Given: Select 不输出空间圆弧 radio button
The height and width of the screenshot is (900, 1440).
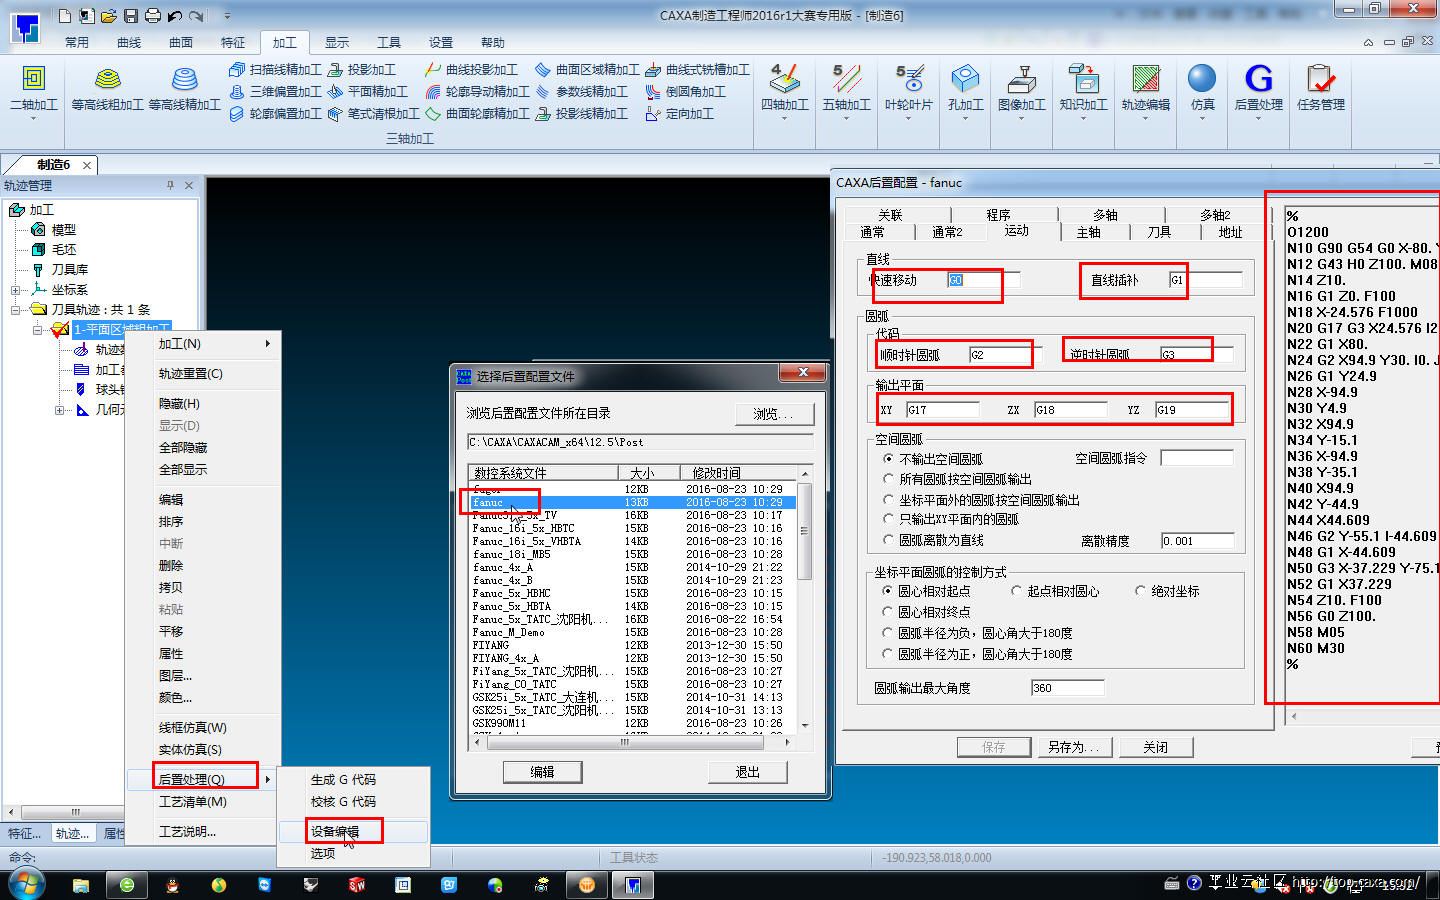Looking at the screenshot, I should point(888,459).
